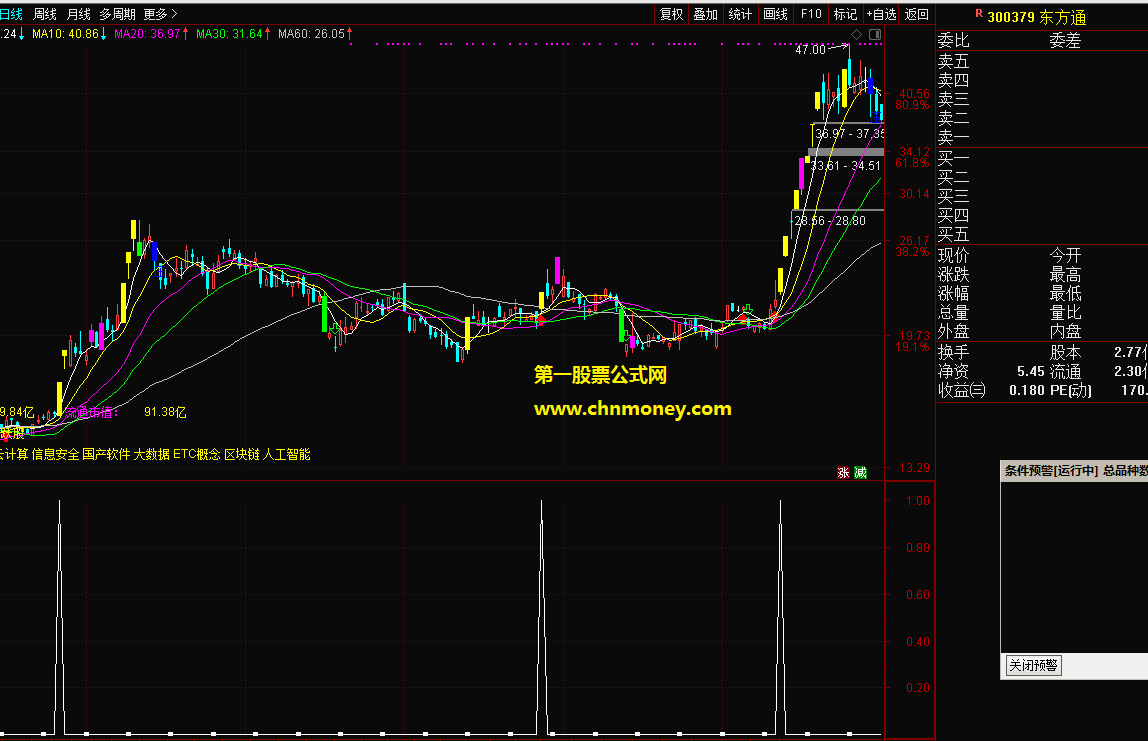The image size is (1148, 741).
Task: Toggle the side panel layout icon
Action: [x=875, y=34]
